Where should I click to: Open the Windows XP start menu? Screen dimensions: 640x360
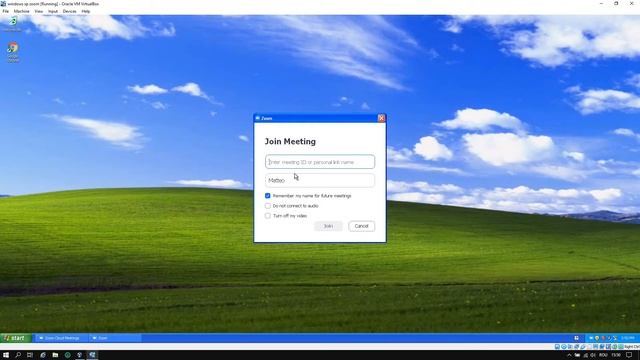click(x=16, y=338)
